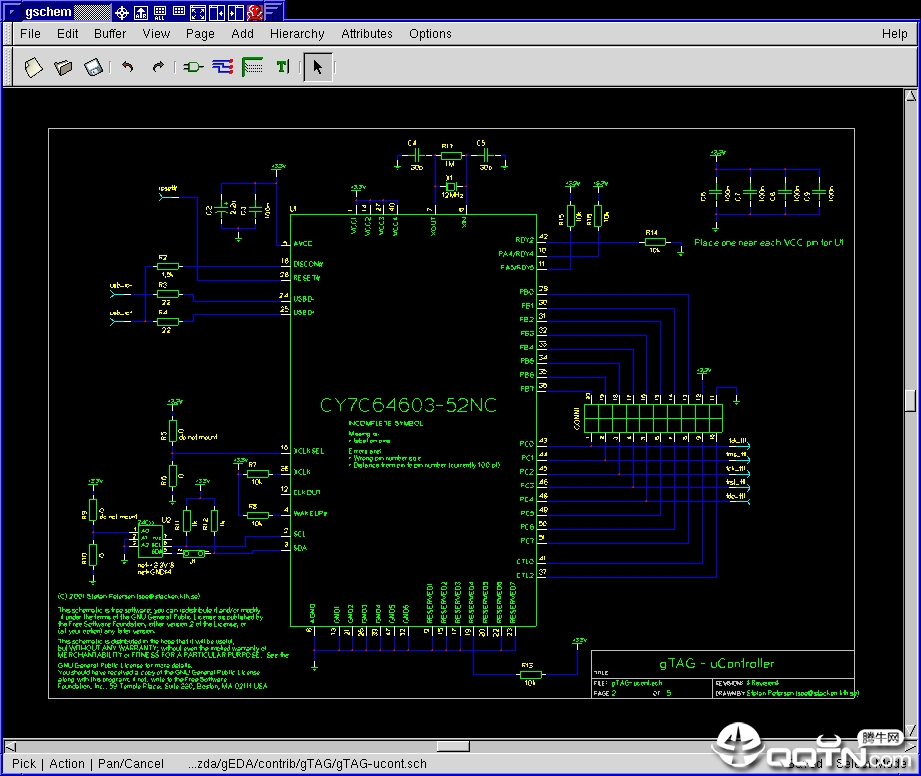Click the red skull kill-window icon
The image size is (921, 776).
255,12
